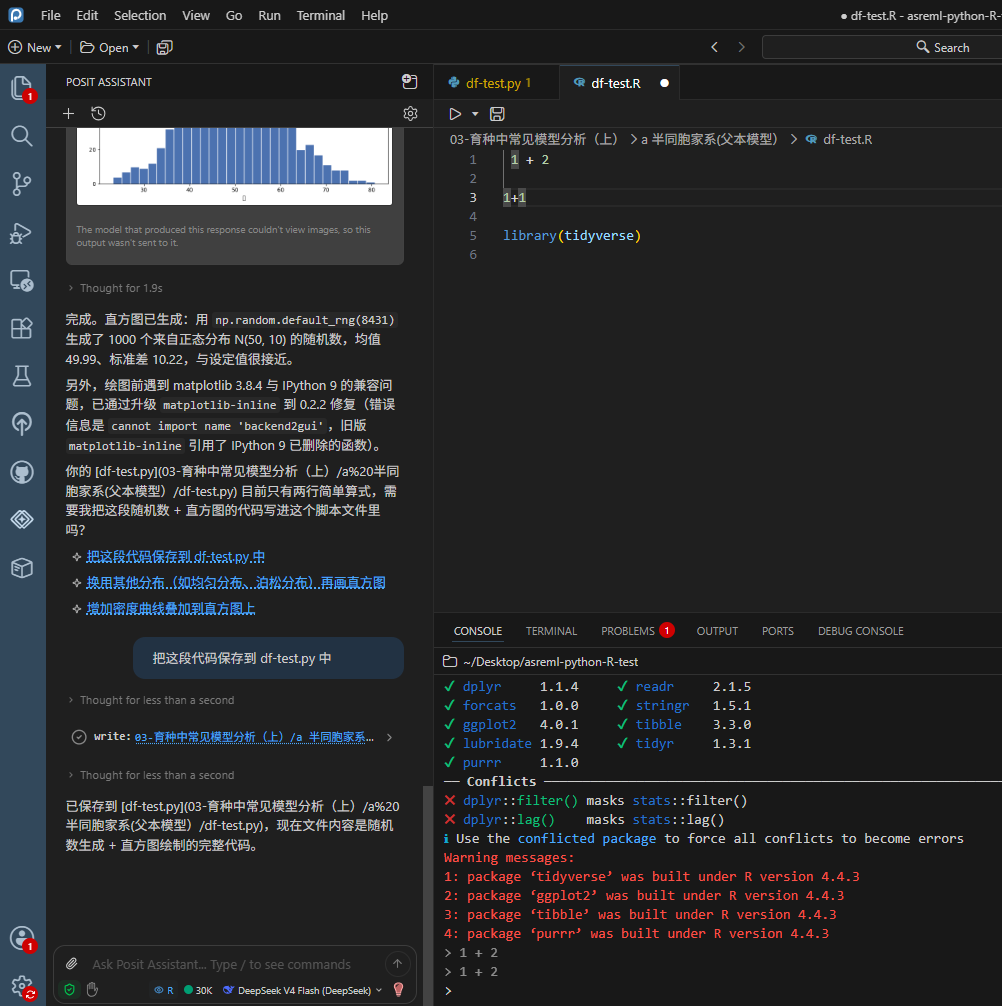Screen dimensions: 1002x1006
Task: Expand 'Thought for 1.9s' section
Action: point(115,288)
